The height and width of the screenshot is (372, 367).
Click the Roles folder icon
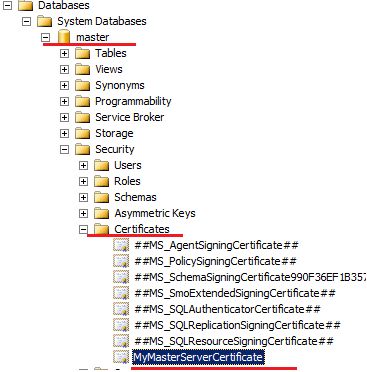pos(101,181)
